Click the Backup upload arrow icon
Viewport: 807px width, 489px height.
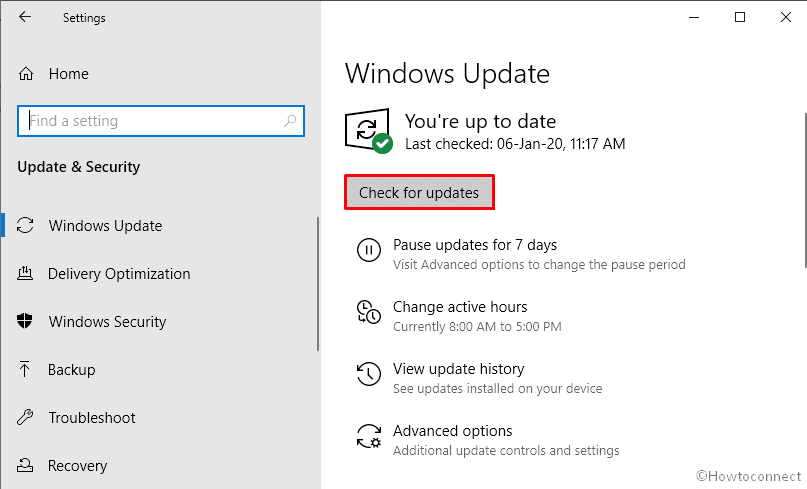[x=24, y=369]
